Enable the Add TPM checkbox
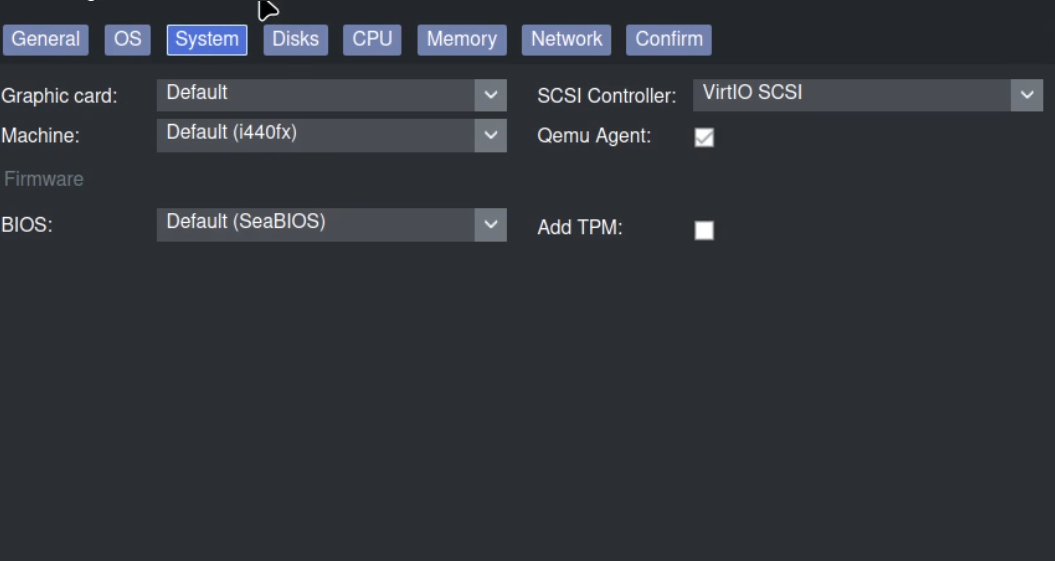Image resolution: width=1055 pixels, height=561 pixels. pyautogui.click(x=704, y=230)
